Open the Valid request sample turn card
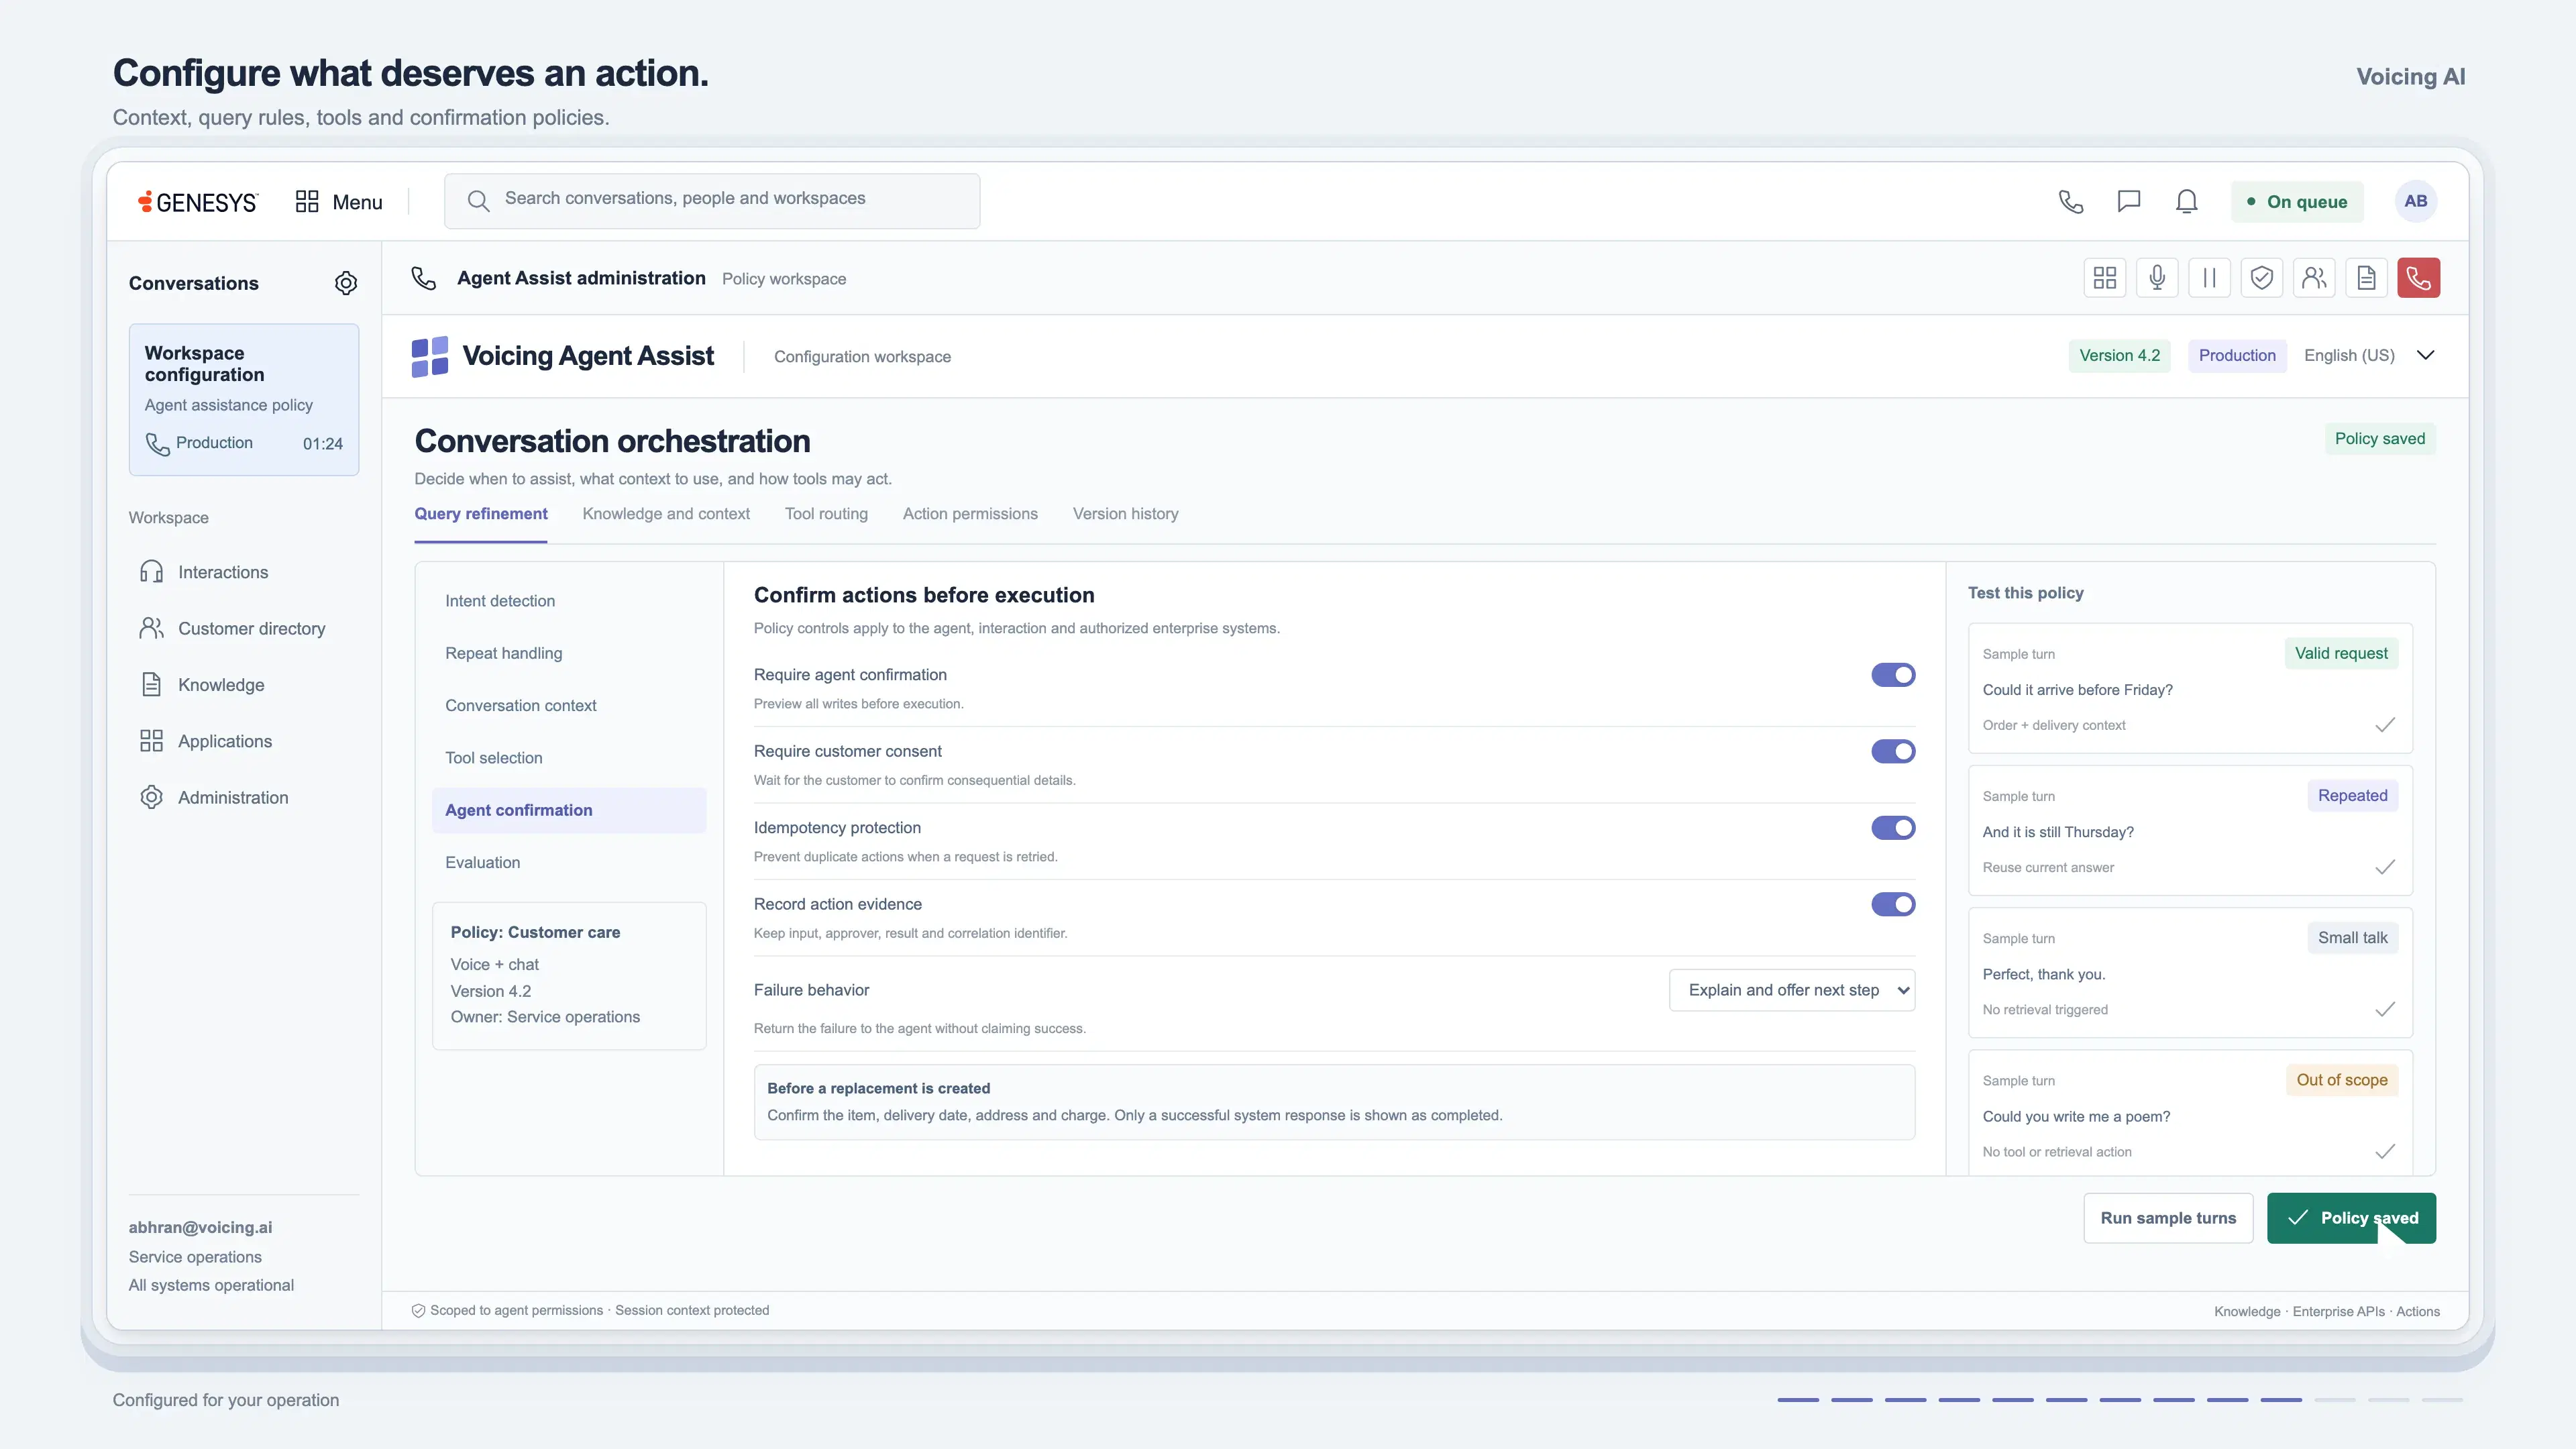Viewport: 2576px width, 1449px height. tap(2190, 688)
